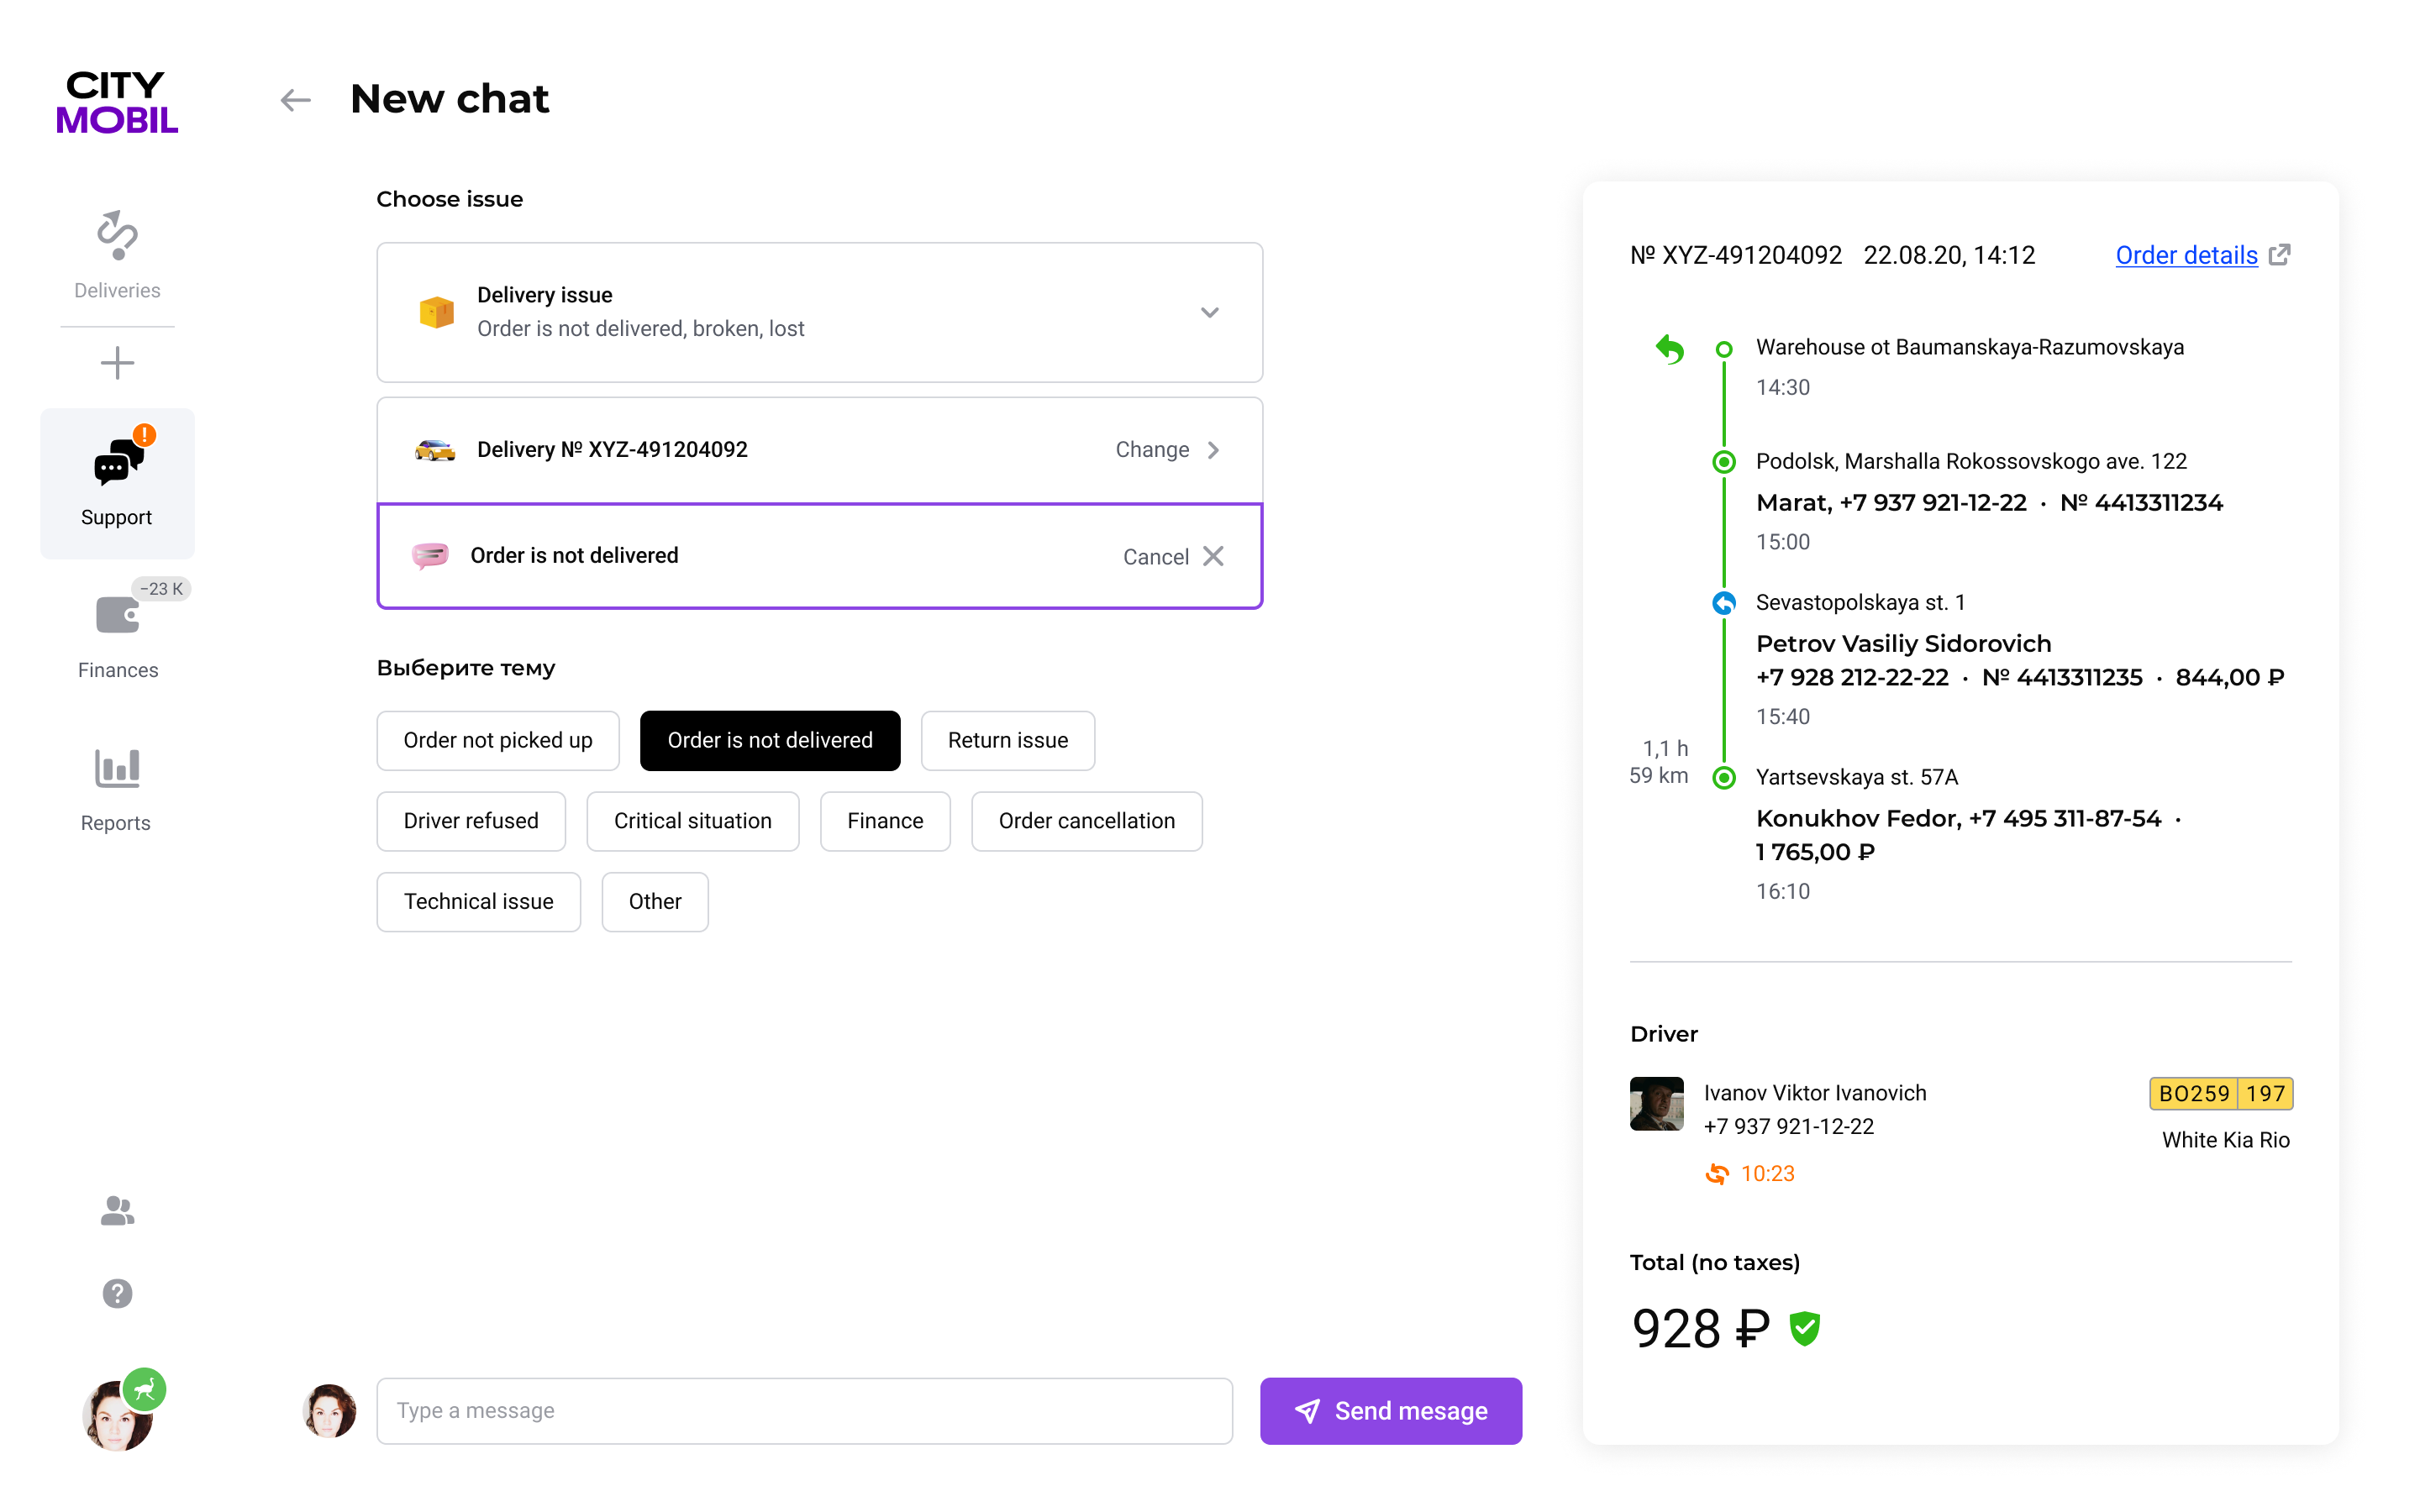
Task: Click the City Mobil logo
Action: [117, 101]
